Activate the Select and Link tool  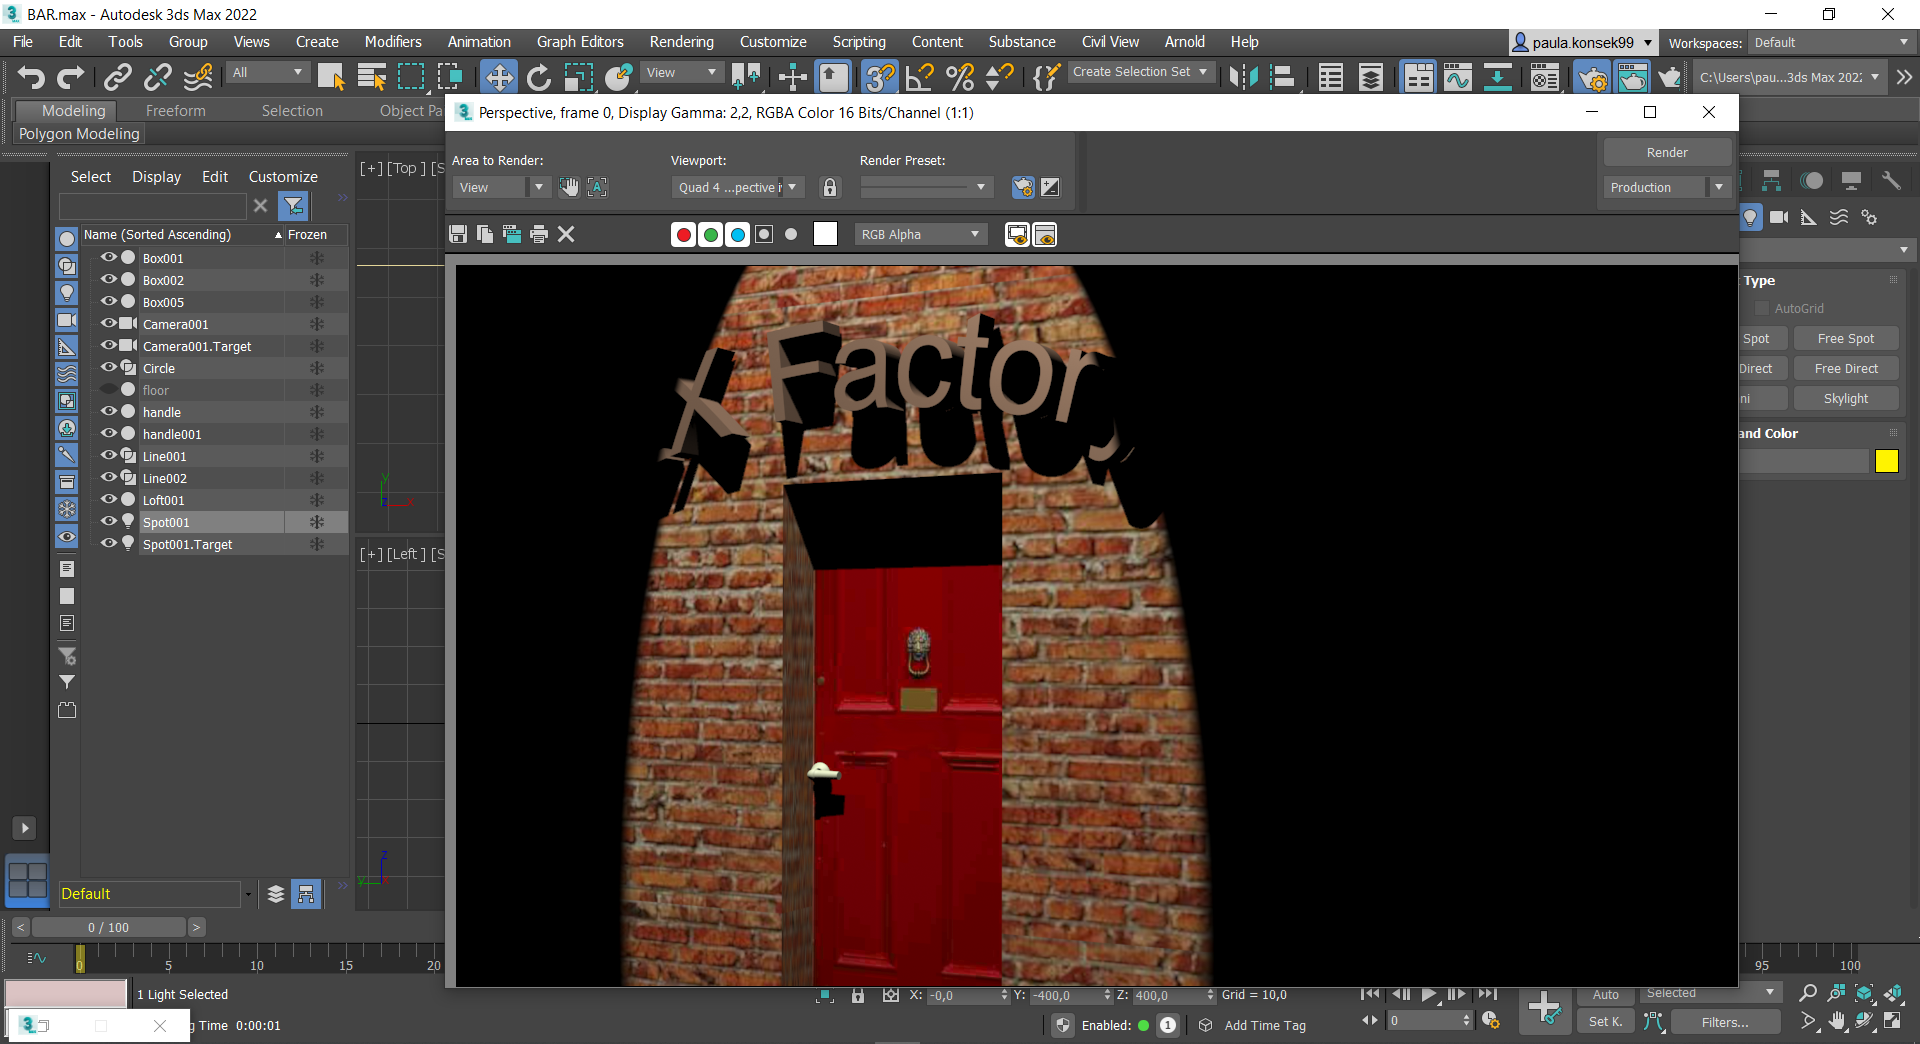118,77
